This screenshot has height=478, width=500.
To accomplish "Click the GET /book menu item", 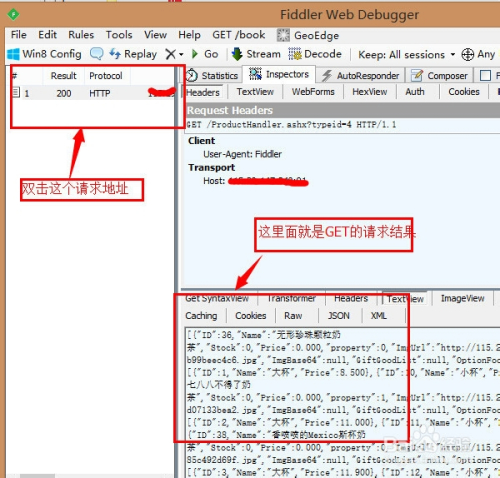I will click(239, 35).
